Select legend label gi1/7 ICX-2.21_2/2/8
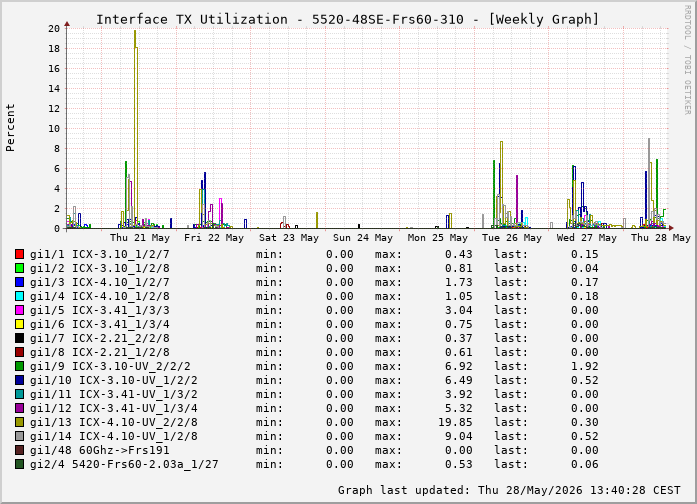Viewport: 697px width, 504px height. 100,338
